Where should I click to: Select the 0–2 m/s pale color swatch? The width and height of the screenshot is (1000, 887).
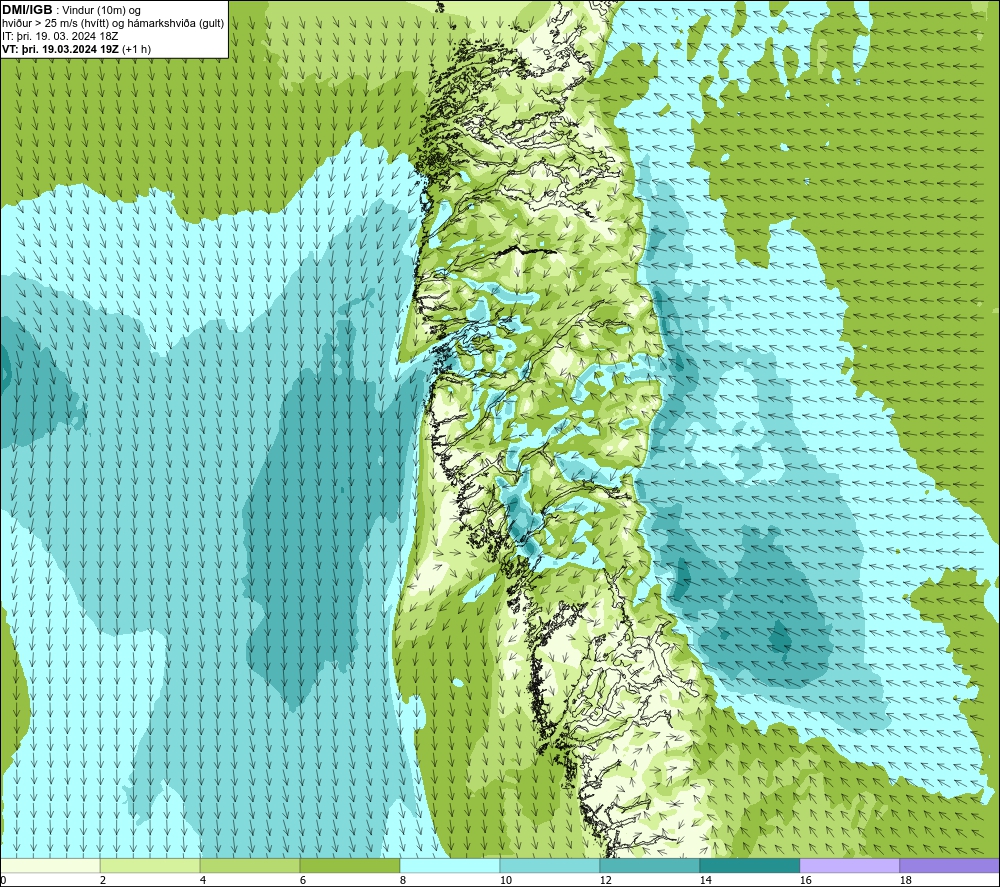tap(50, 865)
